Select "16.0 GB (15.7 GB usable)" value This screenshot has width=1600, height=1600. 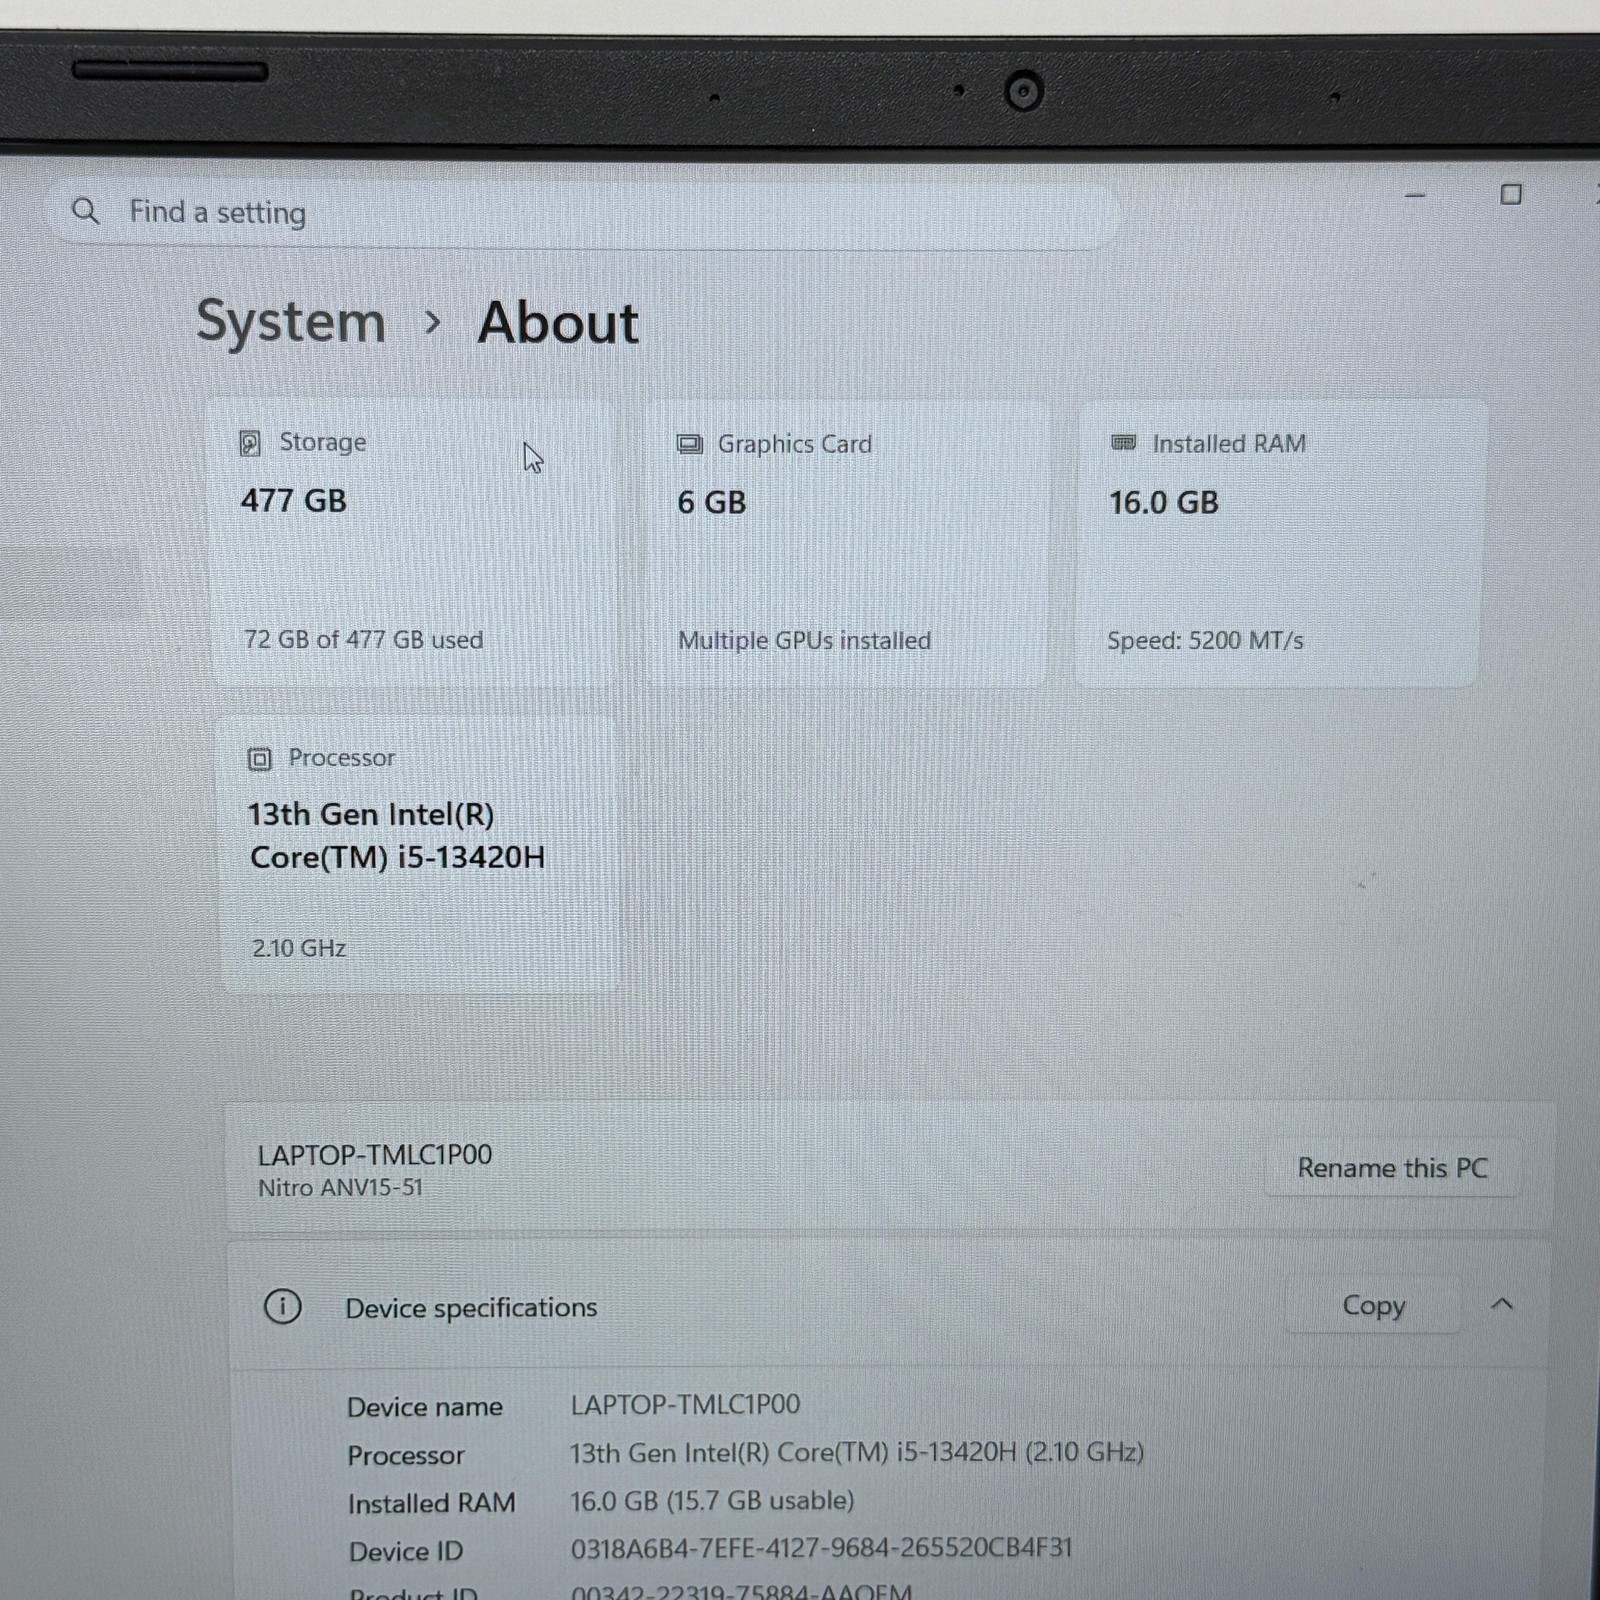point(712,1500)
